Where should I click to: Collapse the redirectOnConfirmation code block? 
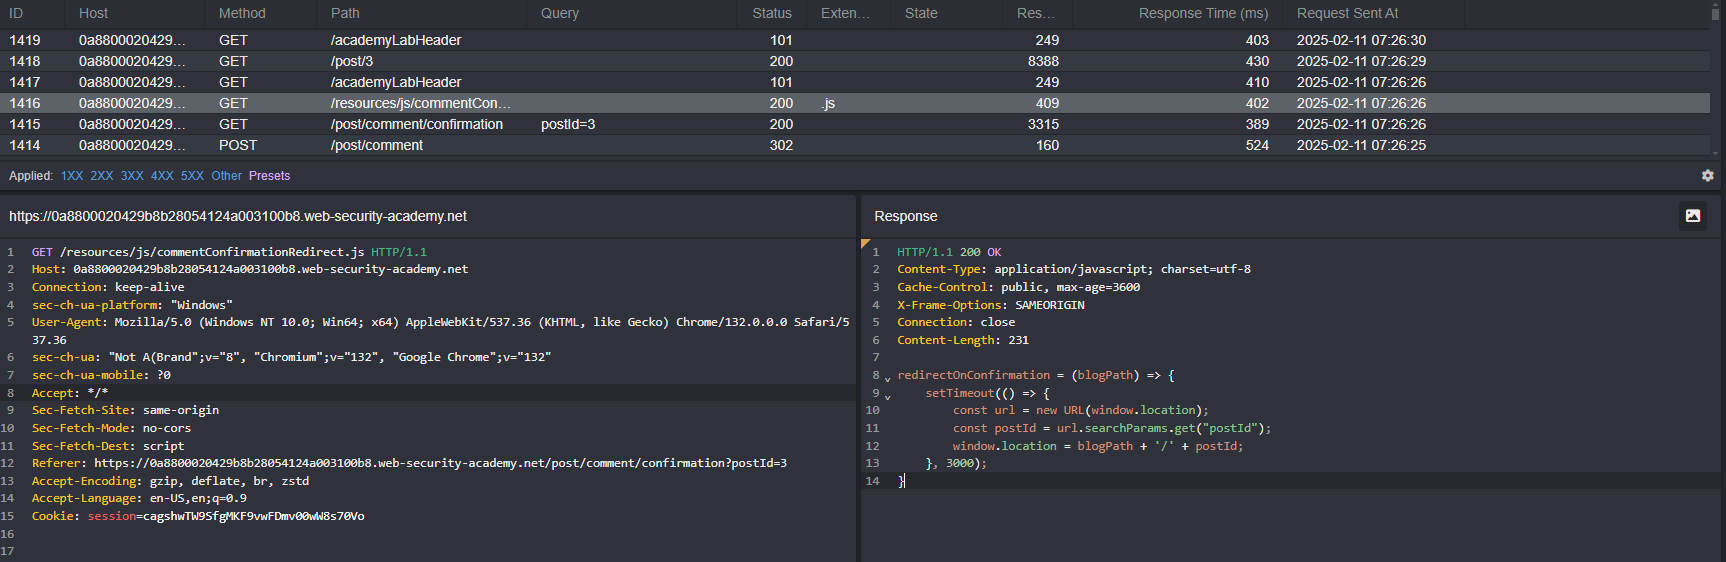click(x=887, y=378)
